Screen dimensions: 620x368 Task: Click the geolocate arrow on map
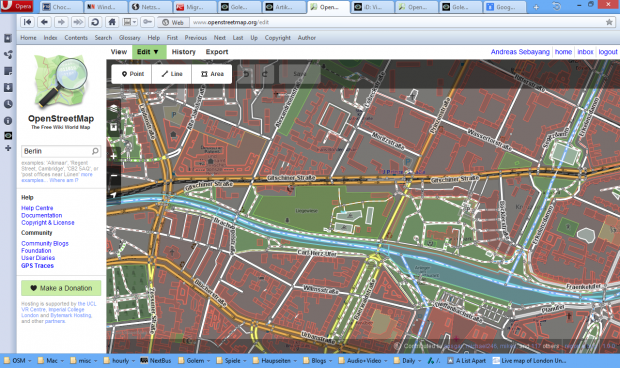[114, 194]
